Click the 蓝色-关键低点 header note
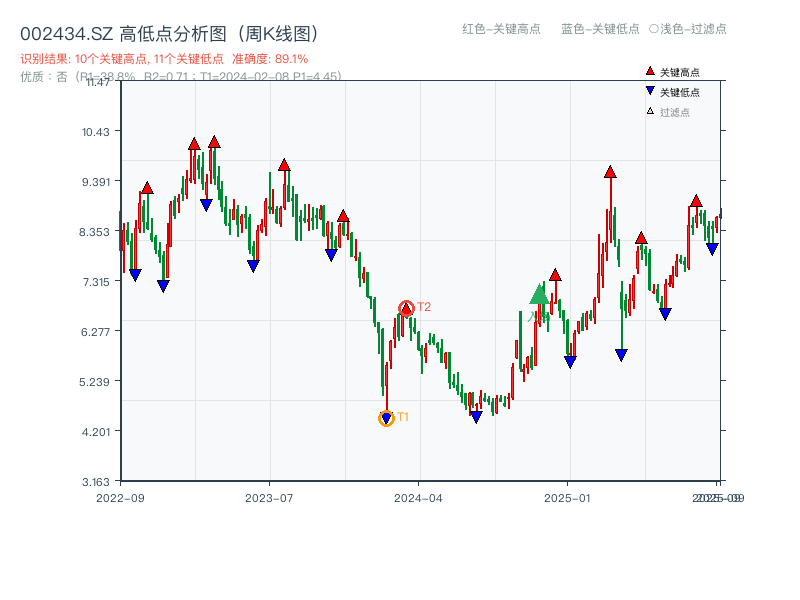800x600 pixels. [x=600, y=29]
